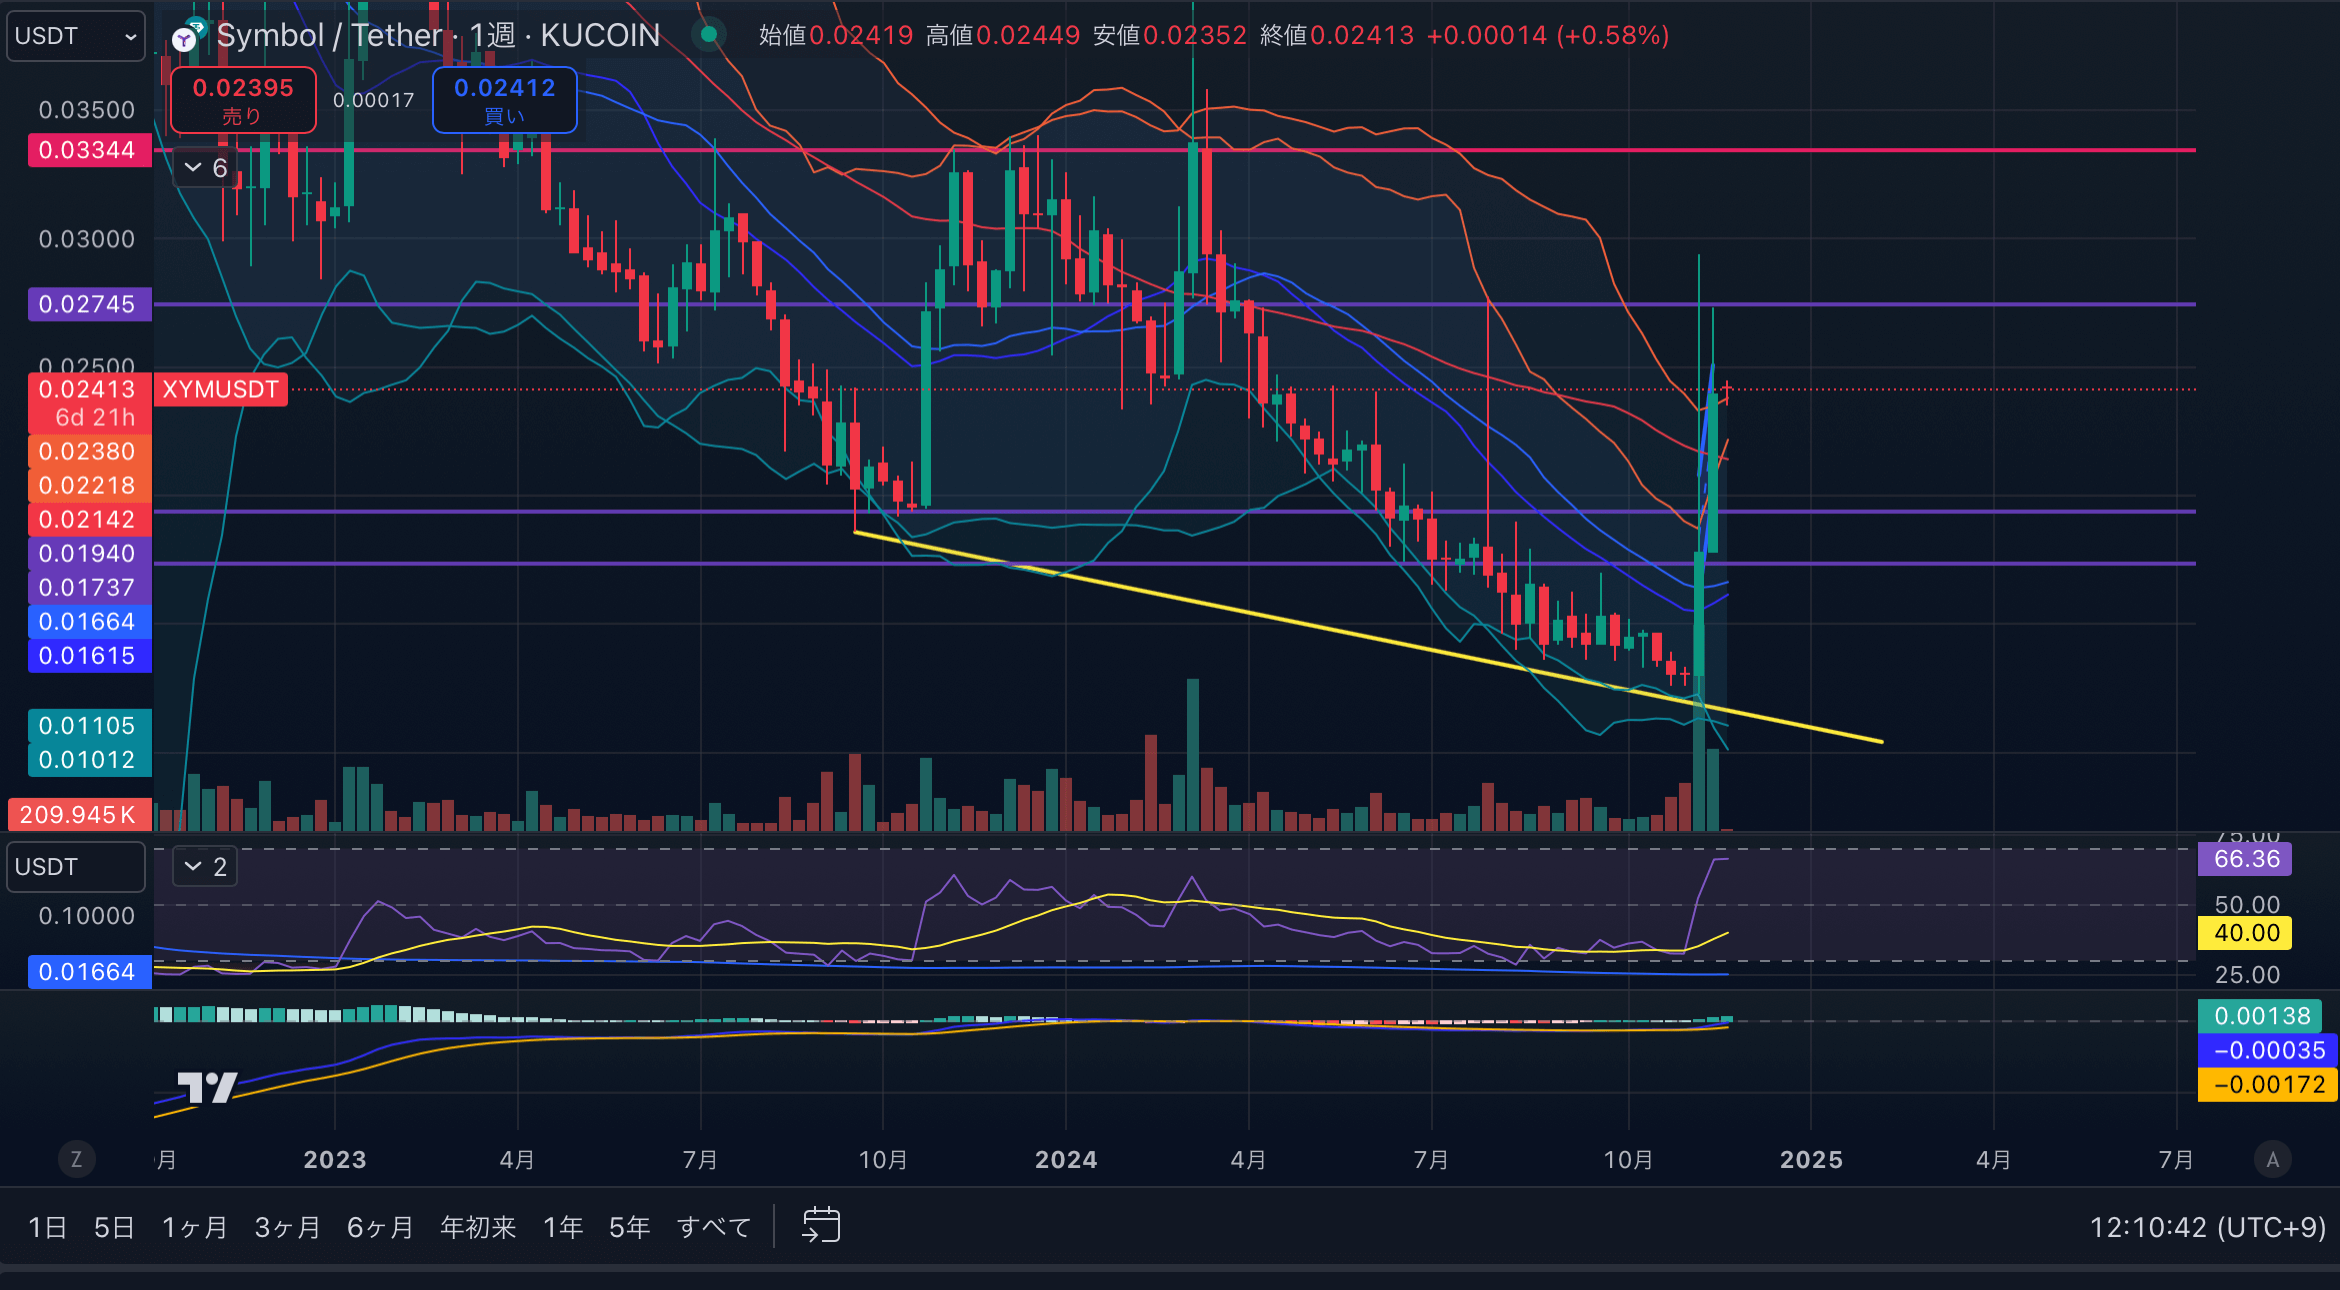Click the XYMUSDT price label tag
This screenshot has width=2340, height=1290.
(221, 389)
